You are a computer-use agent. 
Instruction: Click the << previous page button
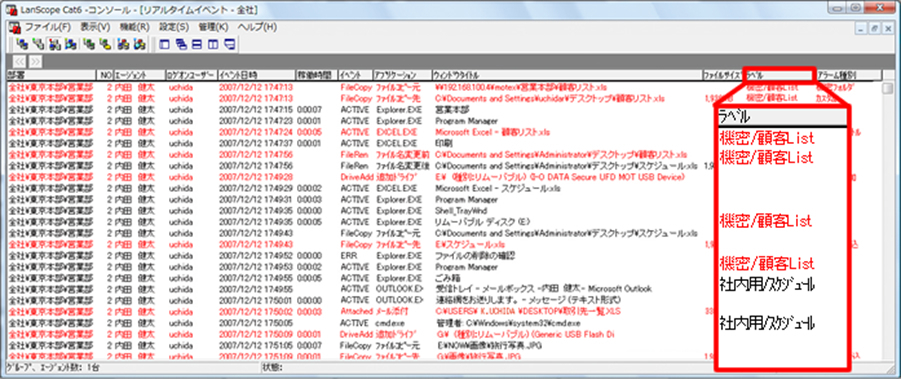click(x=20, y=61)
